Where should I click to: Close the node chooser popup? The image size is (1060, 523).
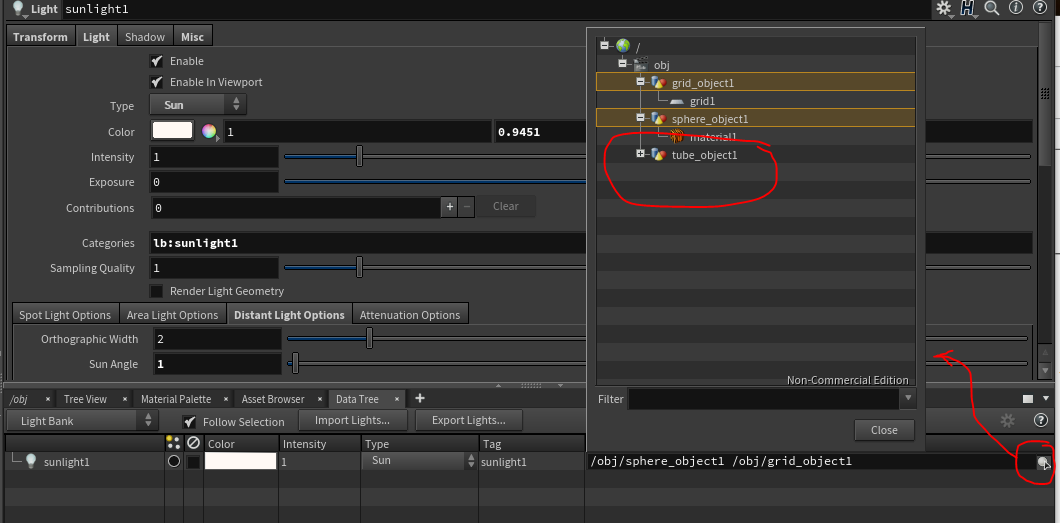pyautogui.click(x=884, y=430)
